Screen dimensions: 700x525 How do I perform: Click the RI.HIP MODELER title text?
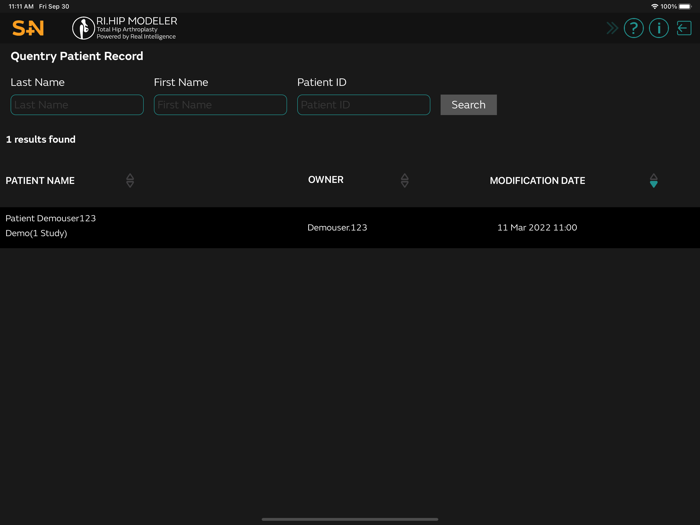pos(137,21)
